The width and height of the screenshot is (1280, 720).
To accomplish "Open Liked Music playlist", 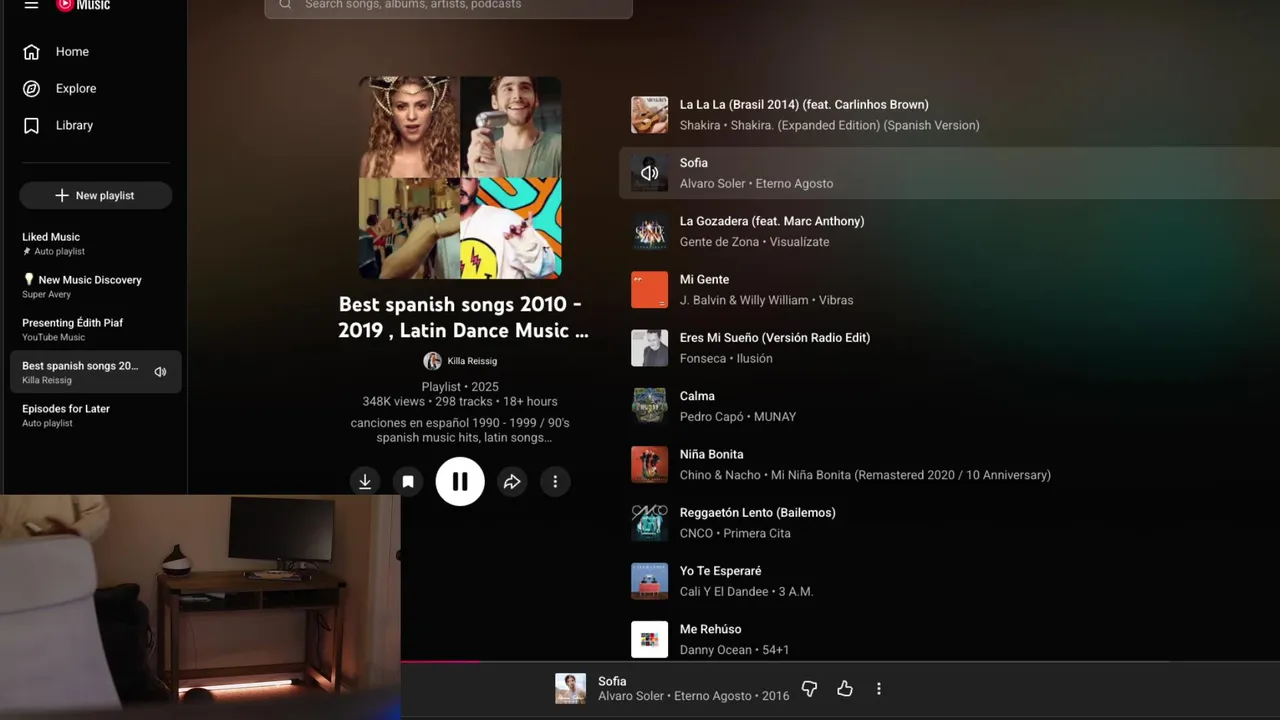I will point(95,244).
